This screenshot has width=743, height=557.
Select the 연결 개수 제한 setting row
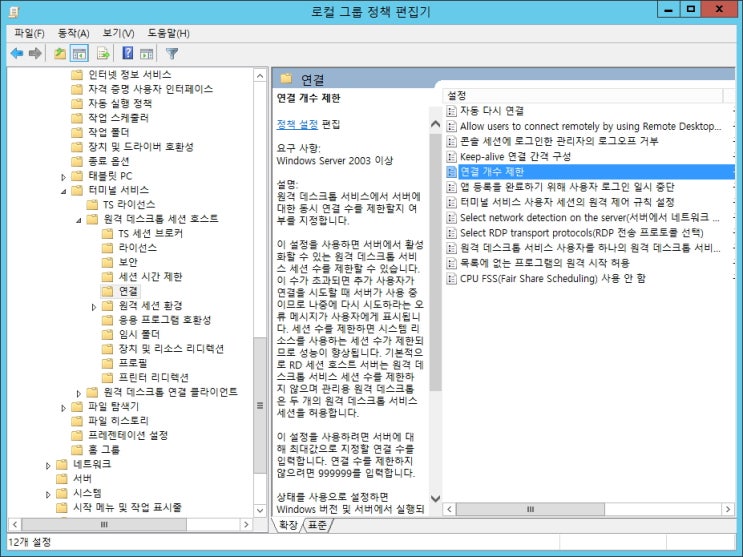589,172
